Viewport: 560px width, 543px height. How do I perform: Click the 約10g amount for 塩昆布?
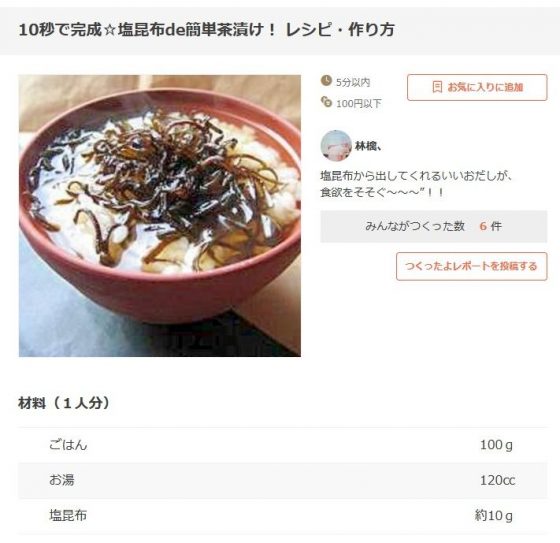pos(494,515)
